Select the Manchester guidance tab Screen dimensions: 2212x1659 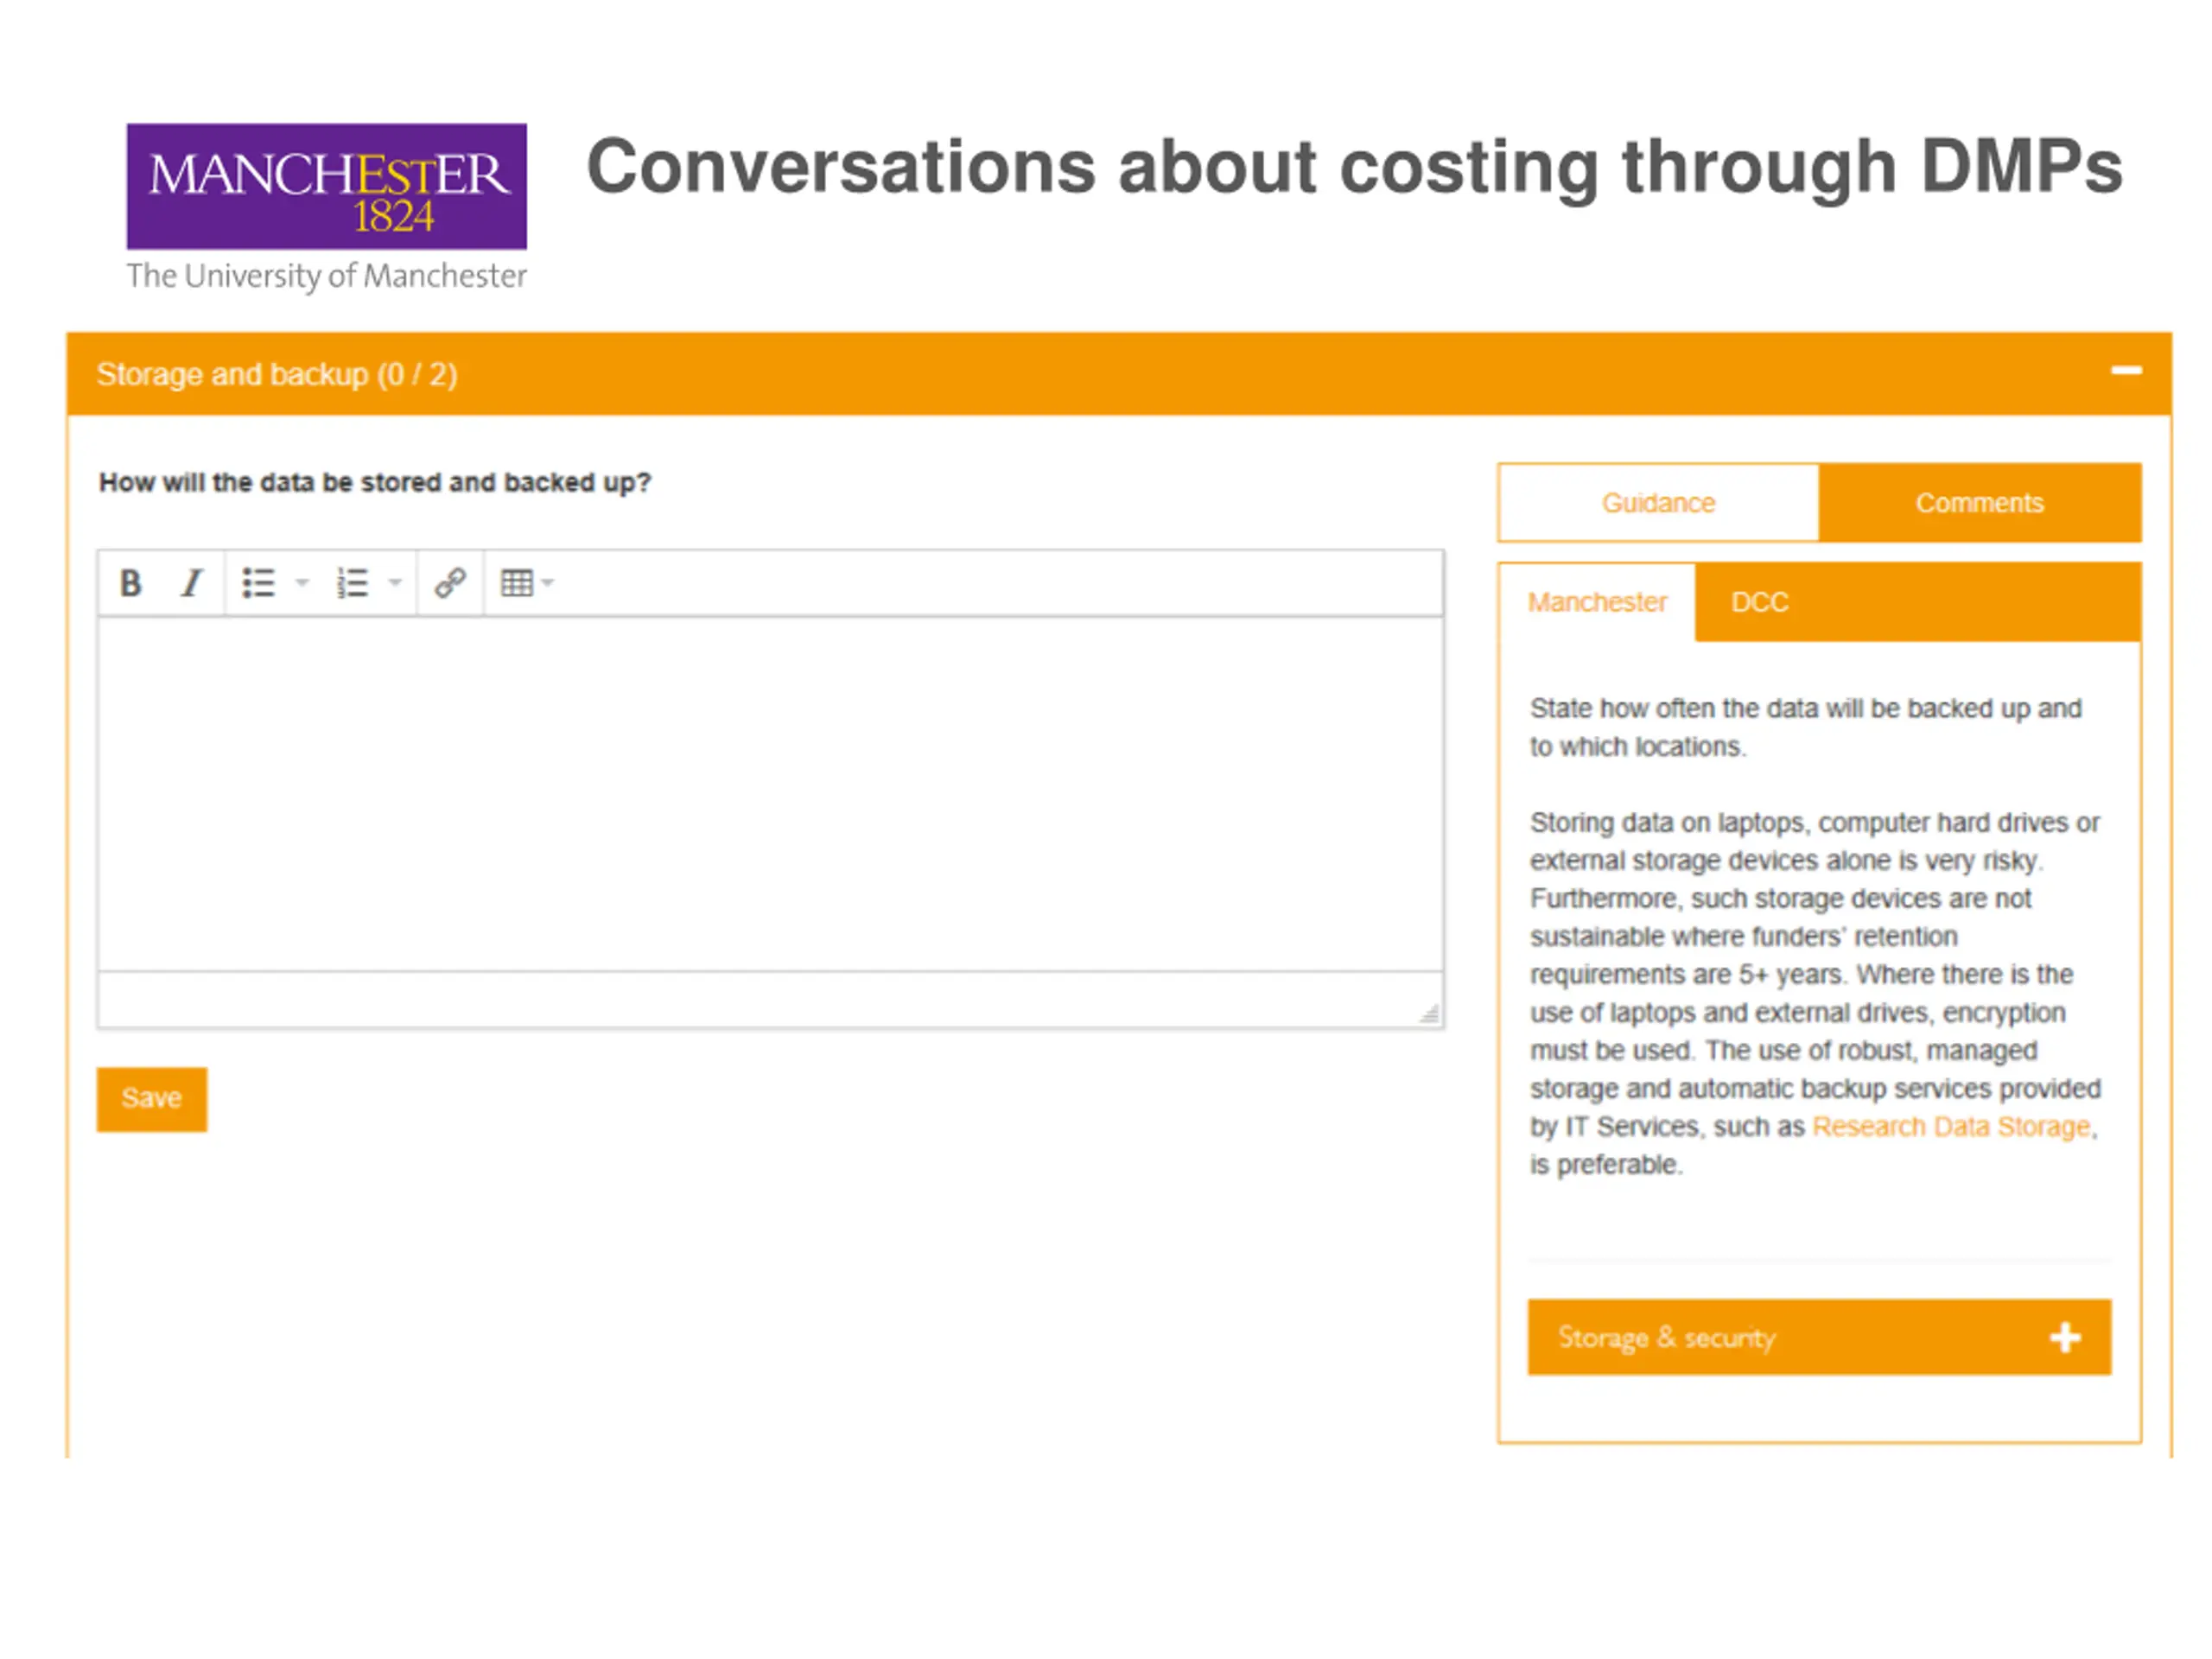pos(1597,602)
